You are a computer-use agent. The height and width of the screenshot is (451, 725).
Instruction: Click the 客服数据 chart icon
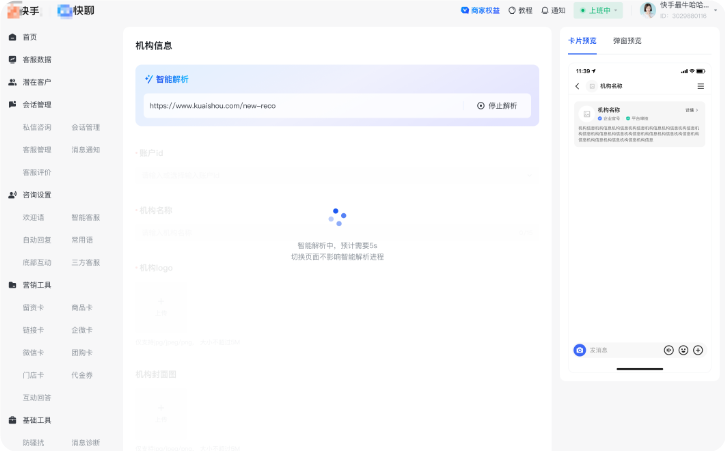coord(12,60)
